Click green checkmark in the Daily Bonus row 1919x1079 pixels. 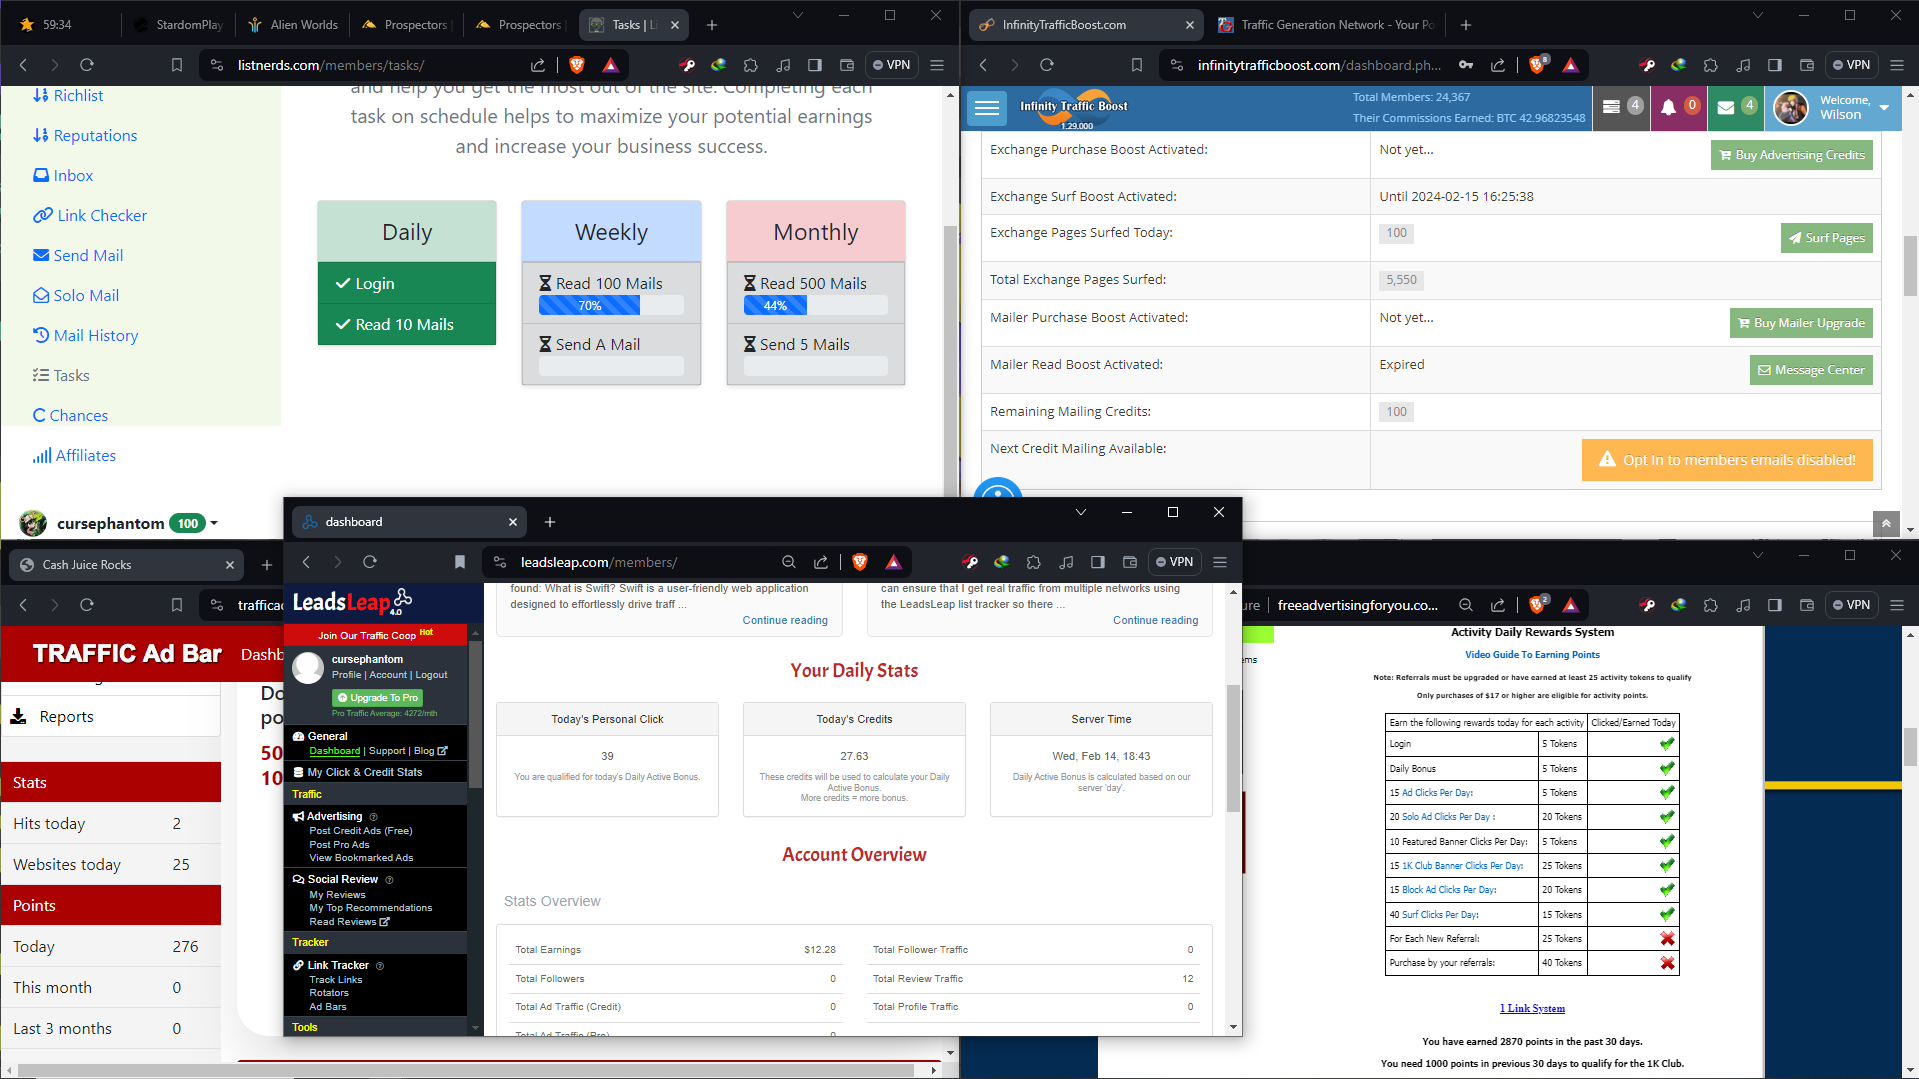1666,769
